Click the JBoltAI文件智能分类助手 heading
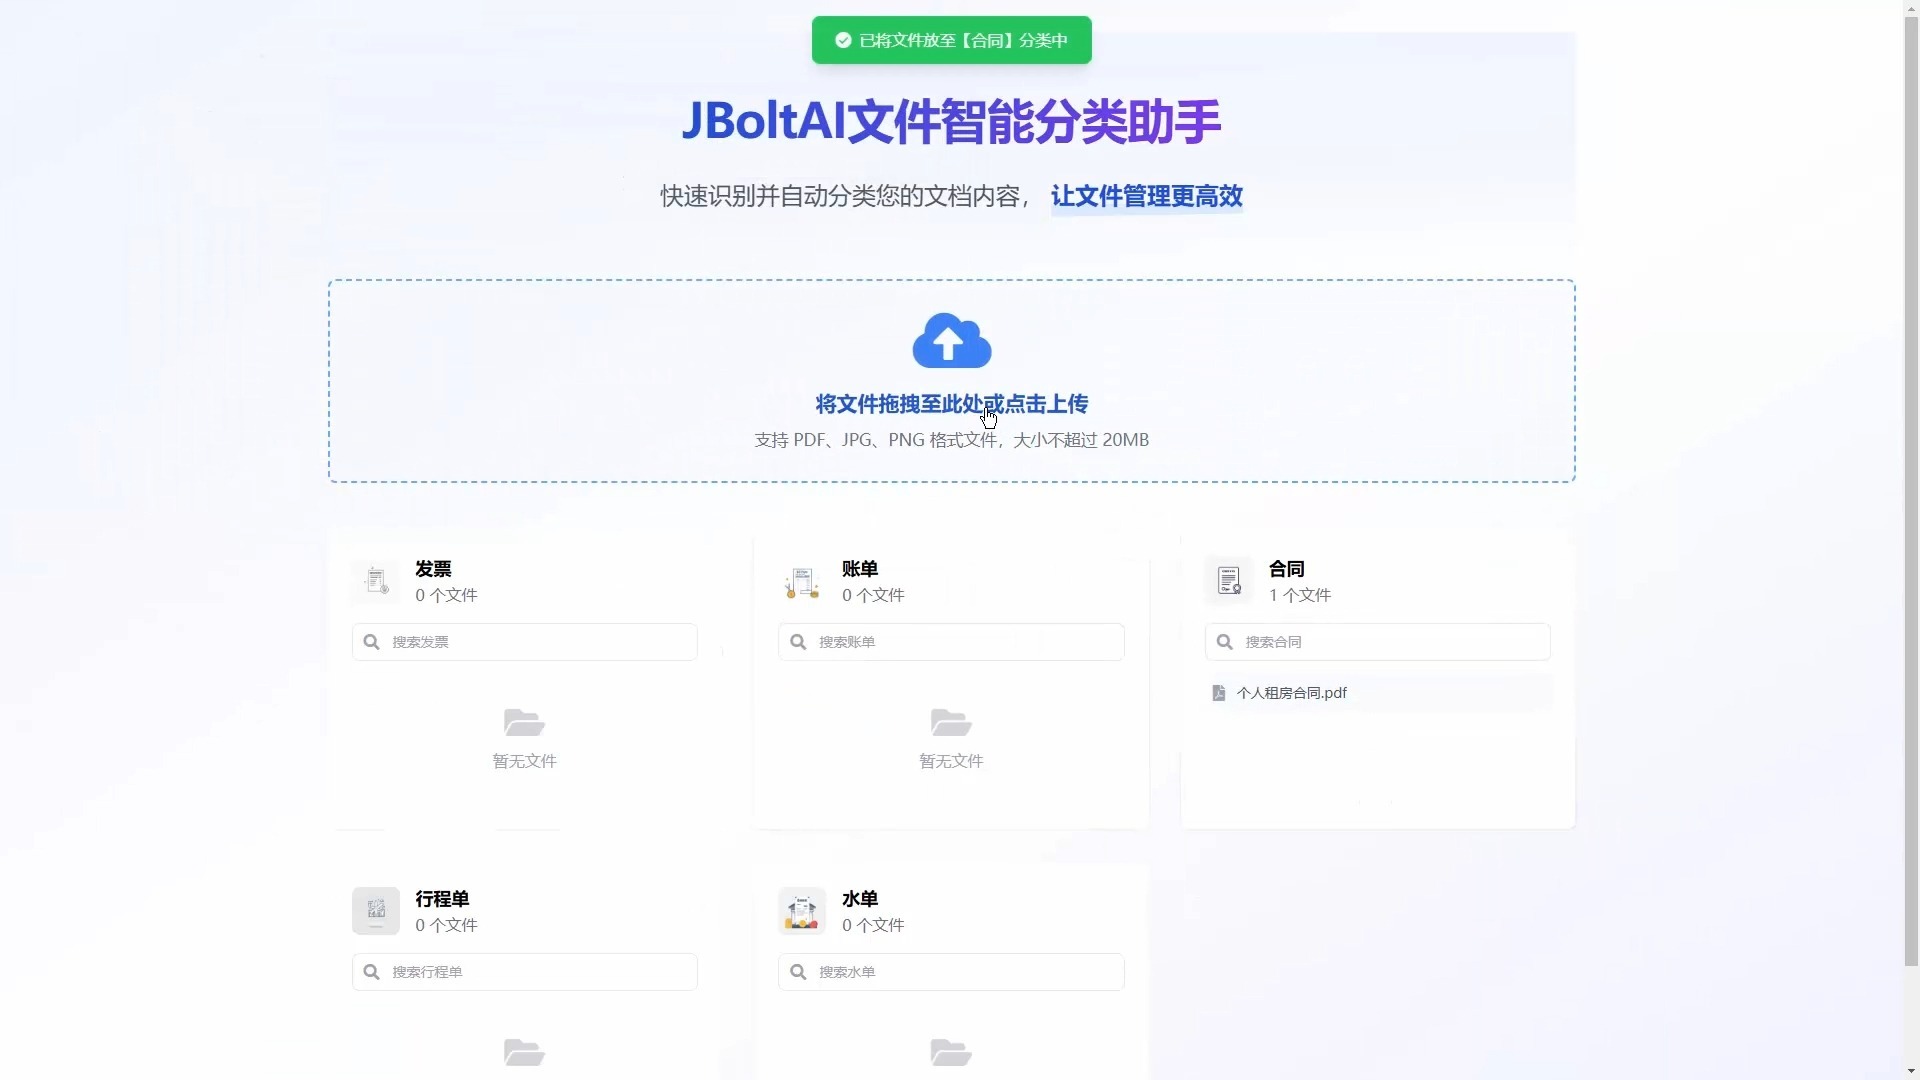1920x1080 pixels. click(951, 121)
